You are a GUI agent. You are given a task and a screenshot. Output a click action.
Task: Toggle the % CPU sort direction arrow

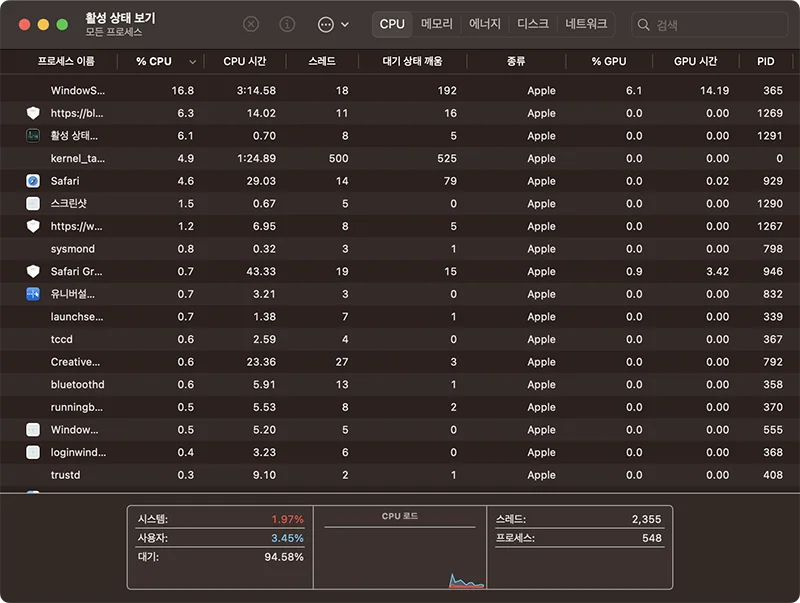[192, 62]
